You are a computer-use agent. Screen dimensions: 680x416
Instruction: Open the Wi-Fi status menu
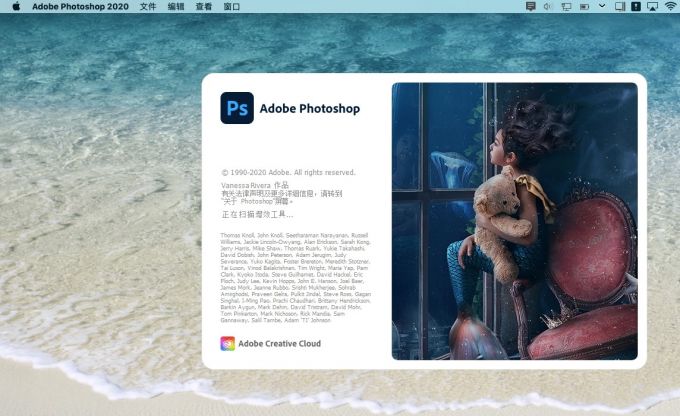tap(671, 7)
